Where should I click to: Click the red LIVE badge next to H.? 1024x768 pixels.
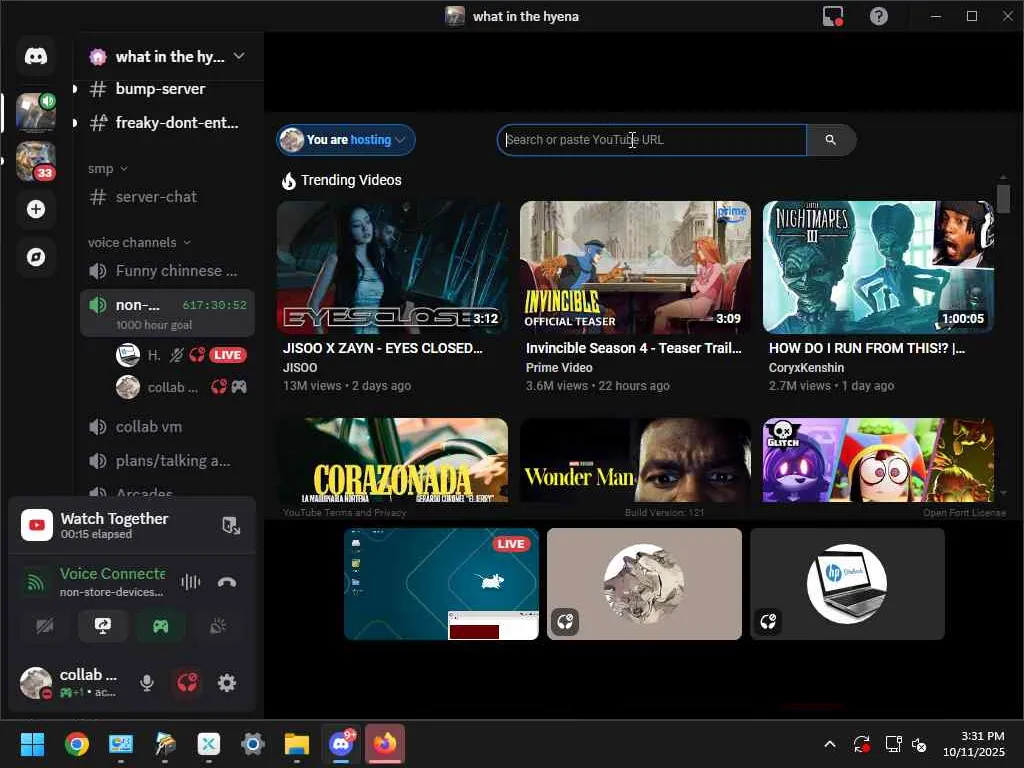tap(227, 355)
